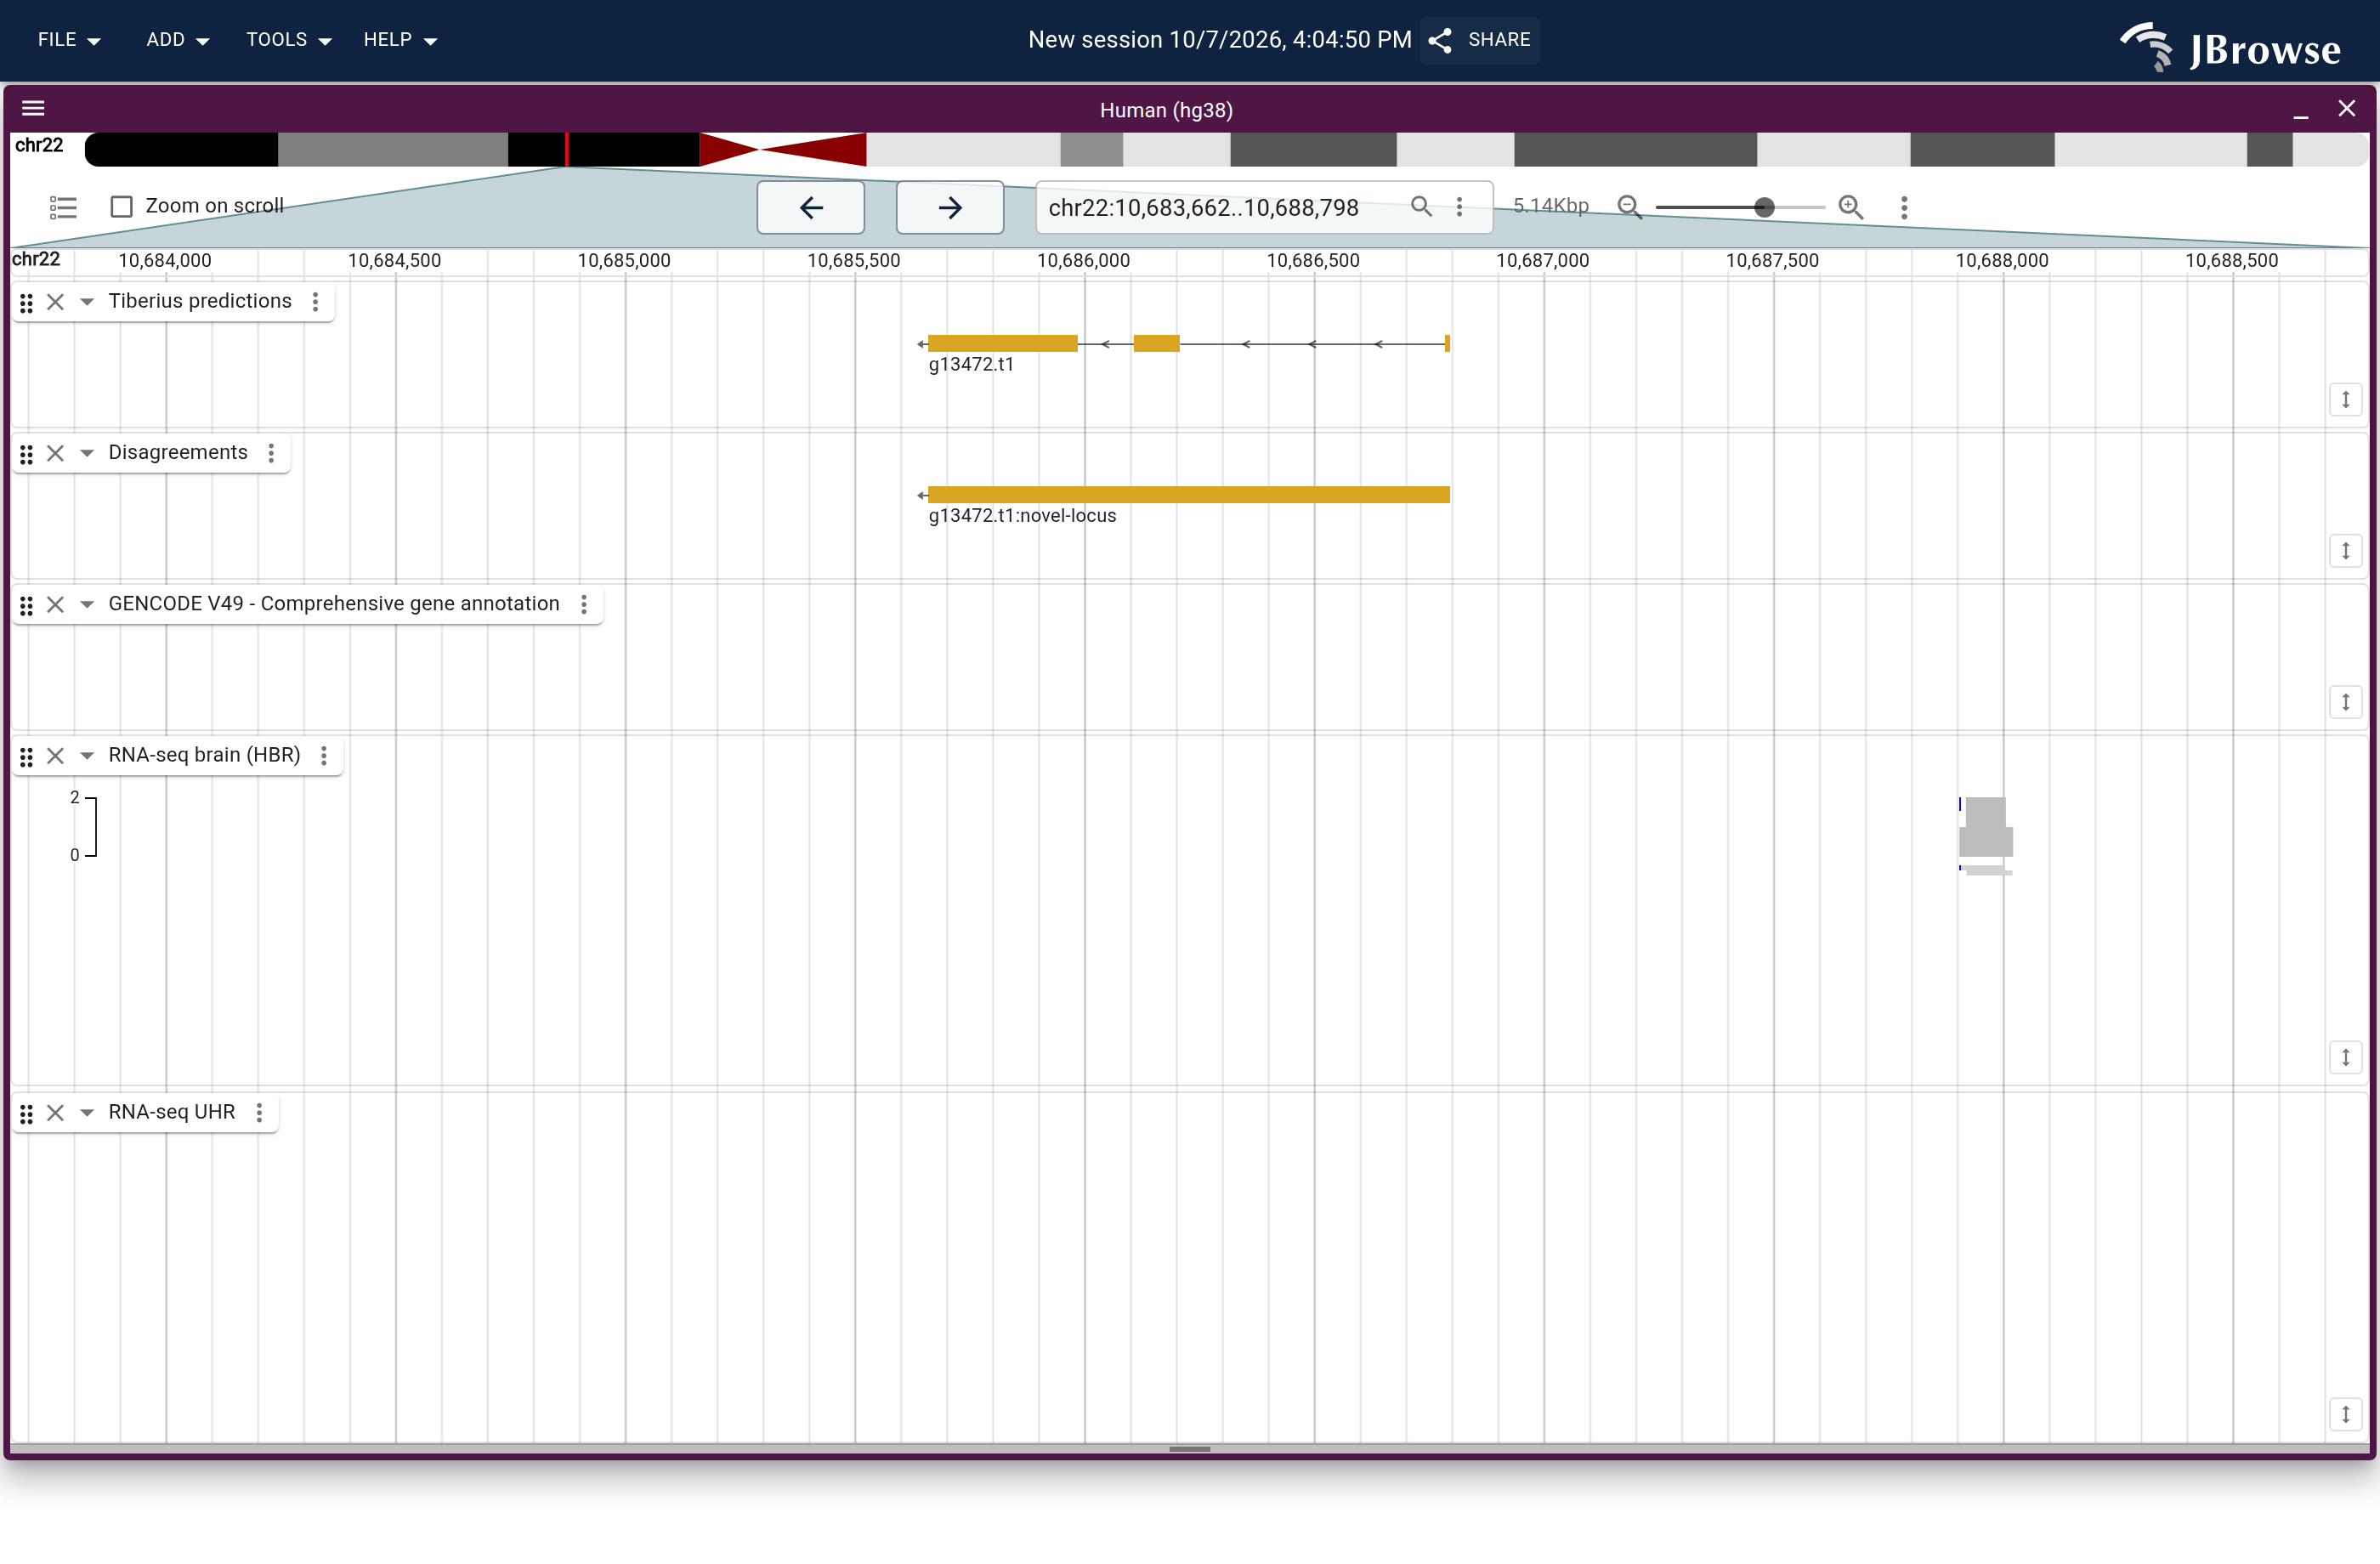2380x1564 pixels.
Task: Open the view hamburger menu
Action: [x=33, y=109]
